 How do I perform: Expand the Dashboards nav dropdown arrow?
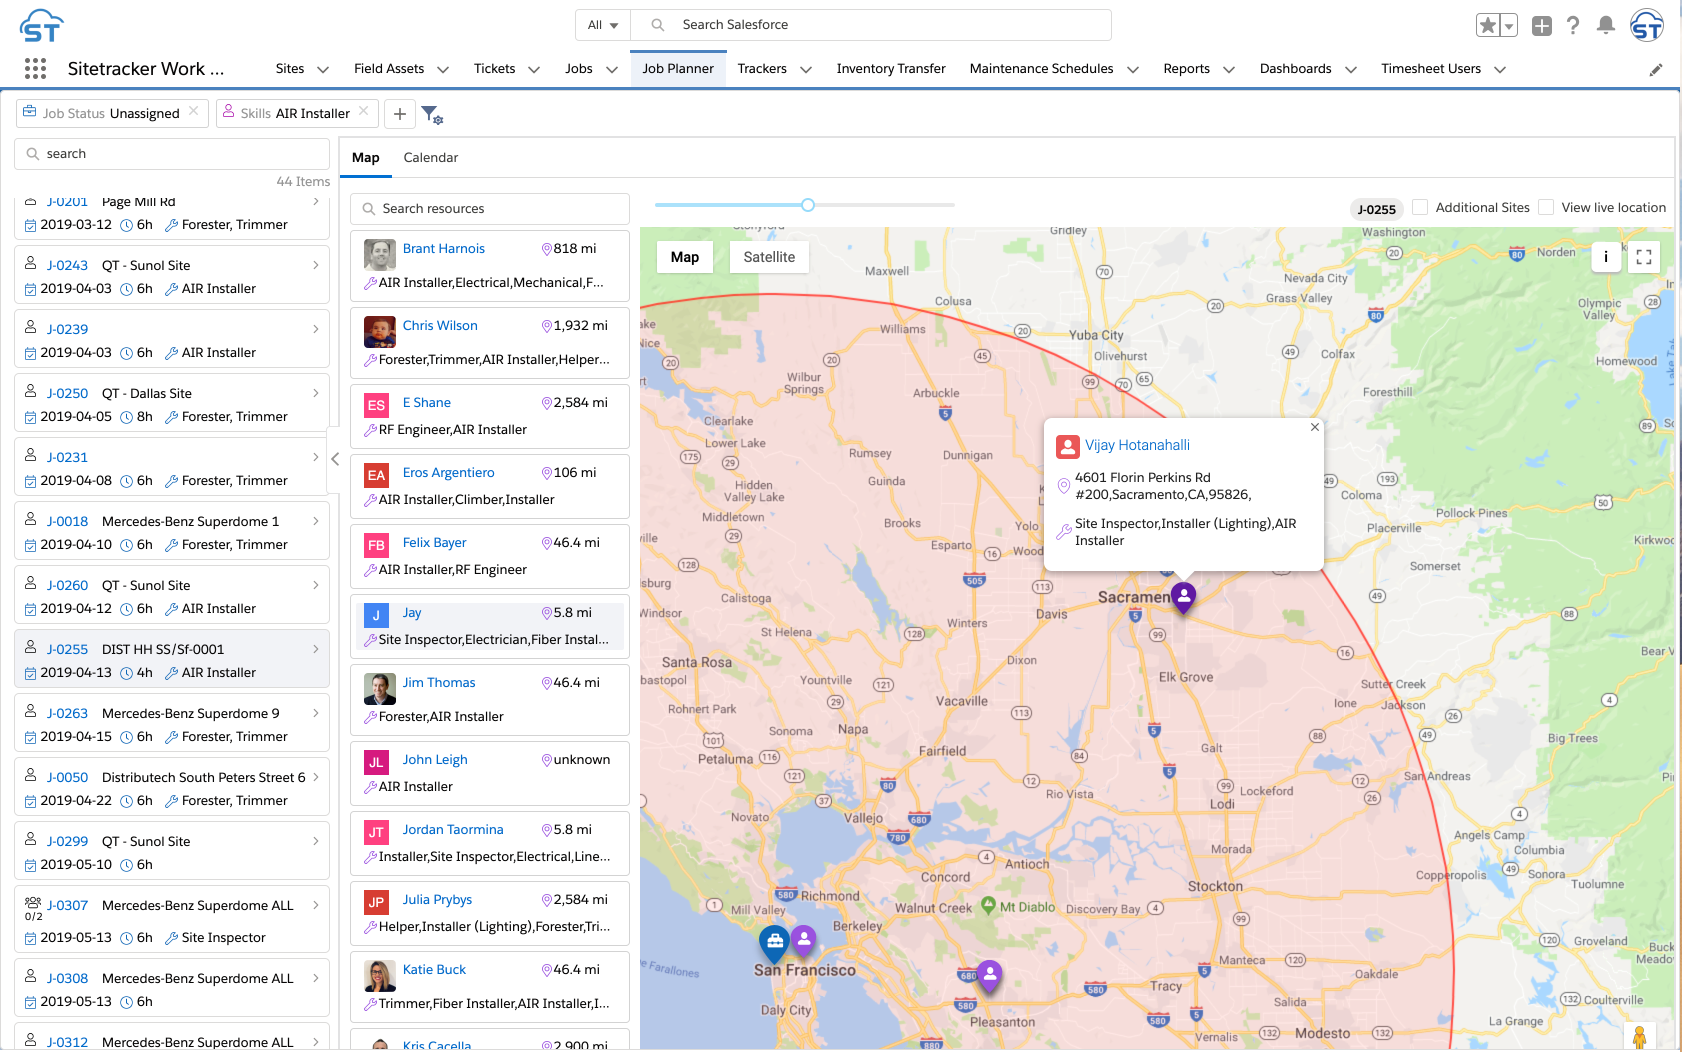click(1351, 70)
